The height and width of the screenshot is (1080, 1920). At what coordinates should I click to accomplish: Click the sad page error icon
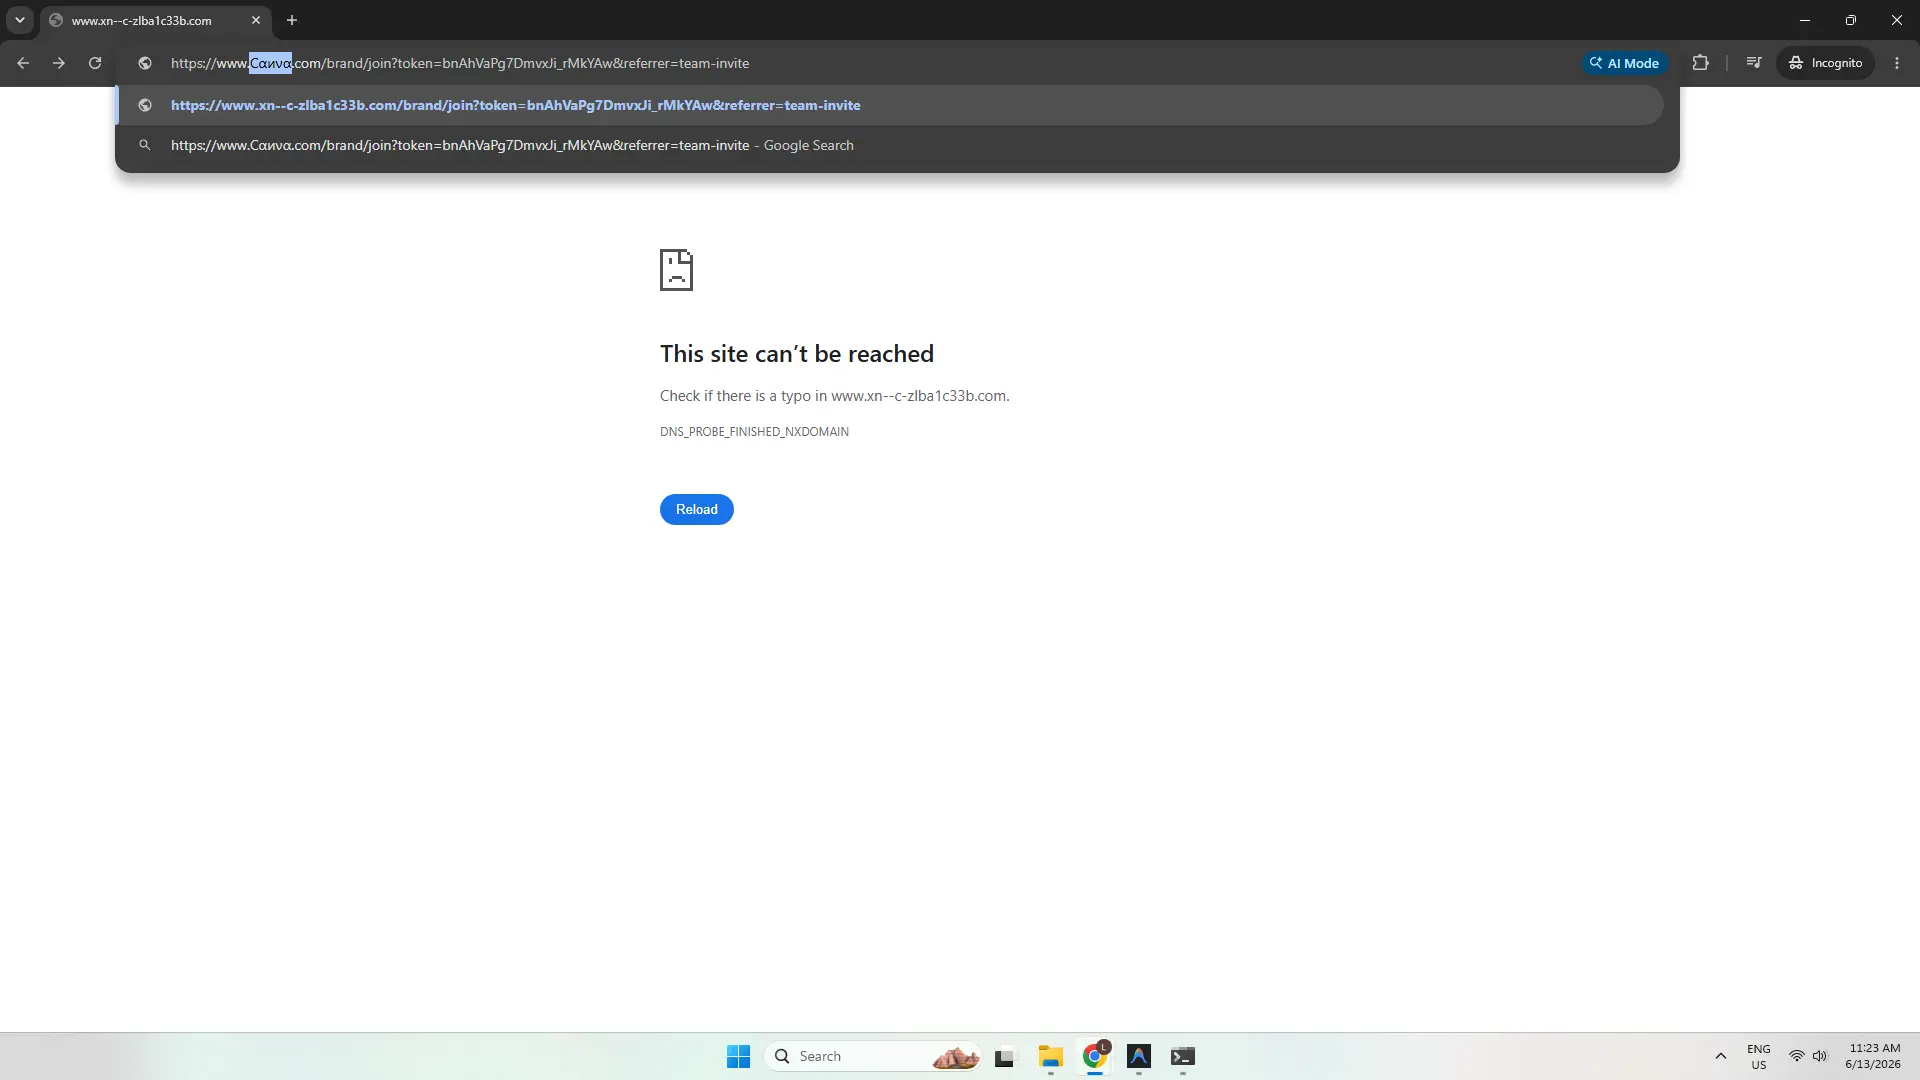point(676,270)
